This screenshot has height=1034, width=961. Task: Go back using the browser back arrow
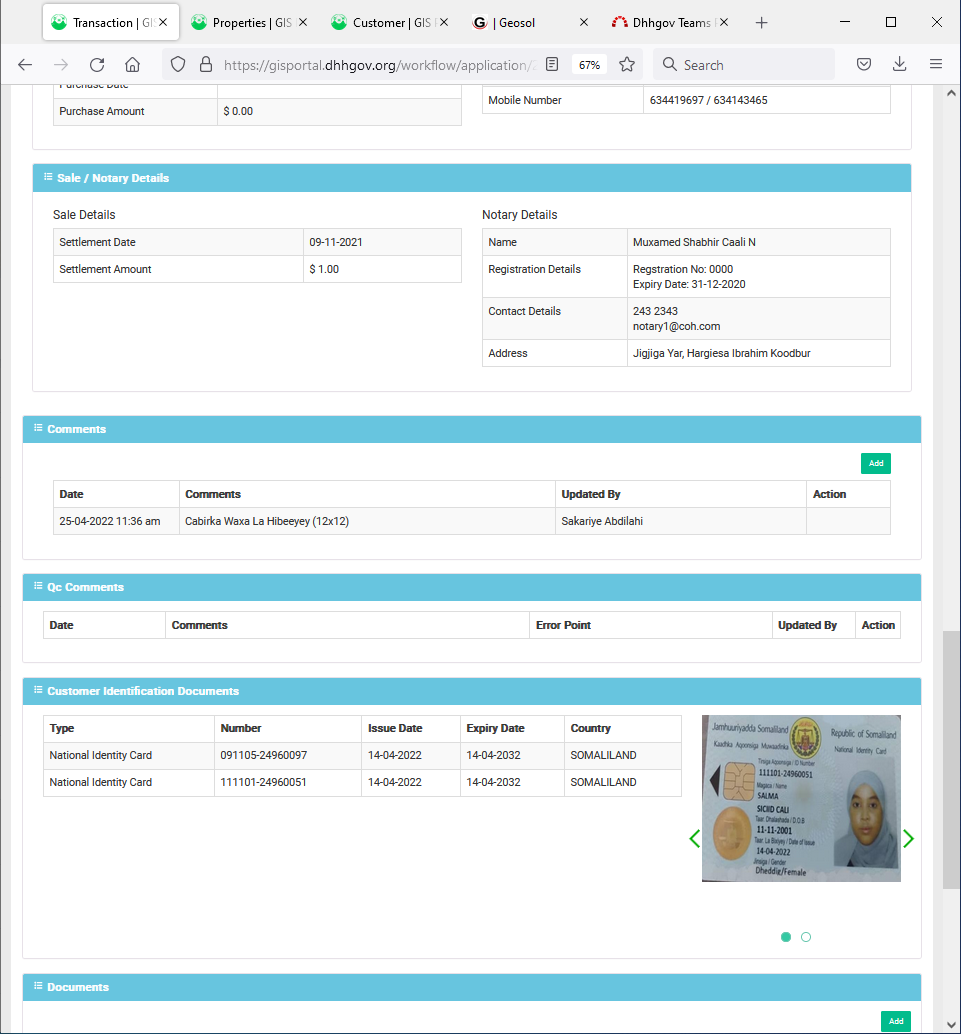(x=25, y=65)
